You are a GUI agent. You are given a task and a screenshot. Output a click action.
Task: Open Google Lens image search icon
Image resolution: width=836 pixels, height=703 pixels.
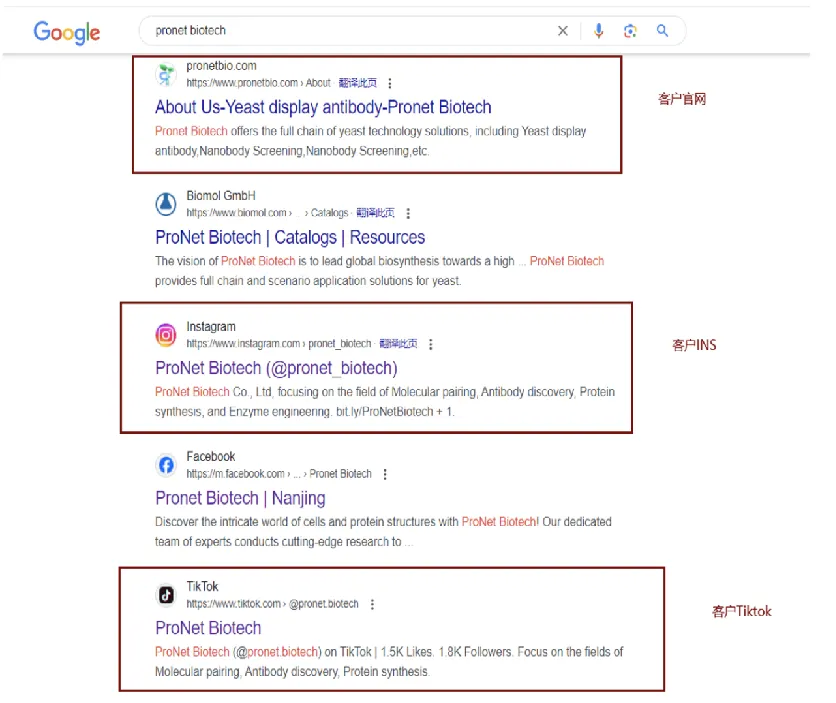[x=630, y=31]
